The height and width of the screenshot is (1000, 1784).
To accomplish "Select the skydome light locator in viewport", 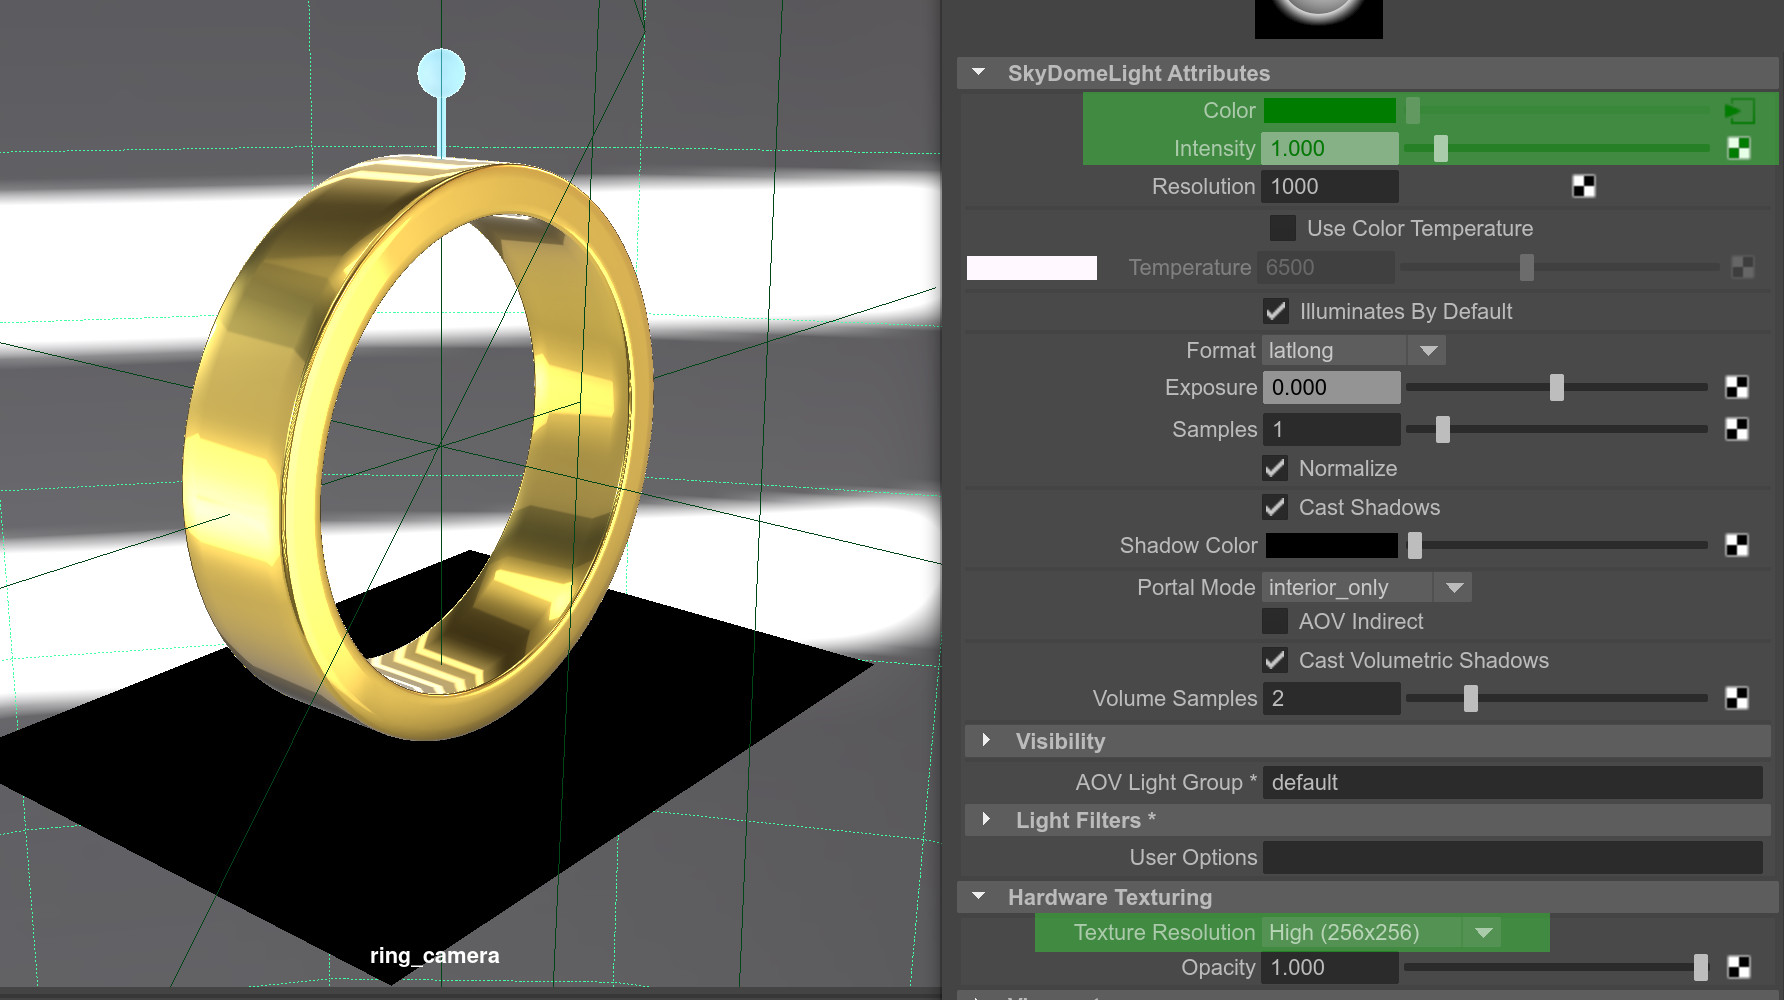I will (x=441, y=74).
